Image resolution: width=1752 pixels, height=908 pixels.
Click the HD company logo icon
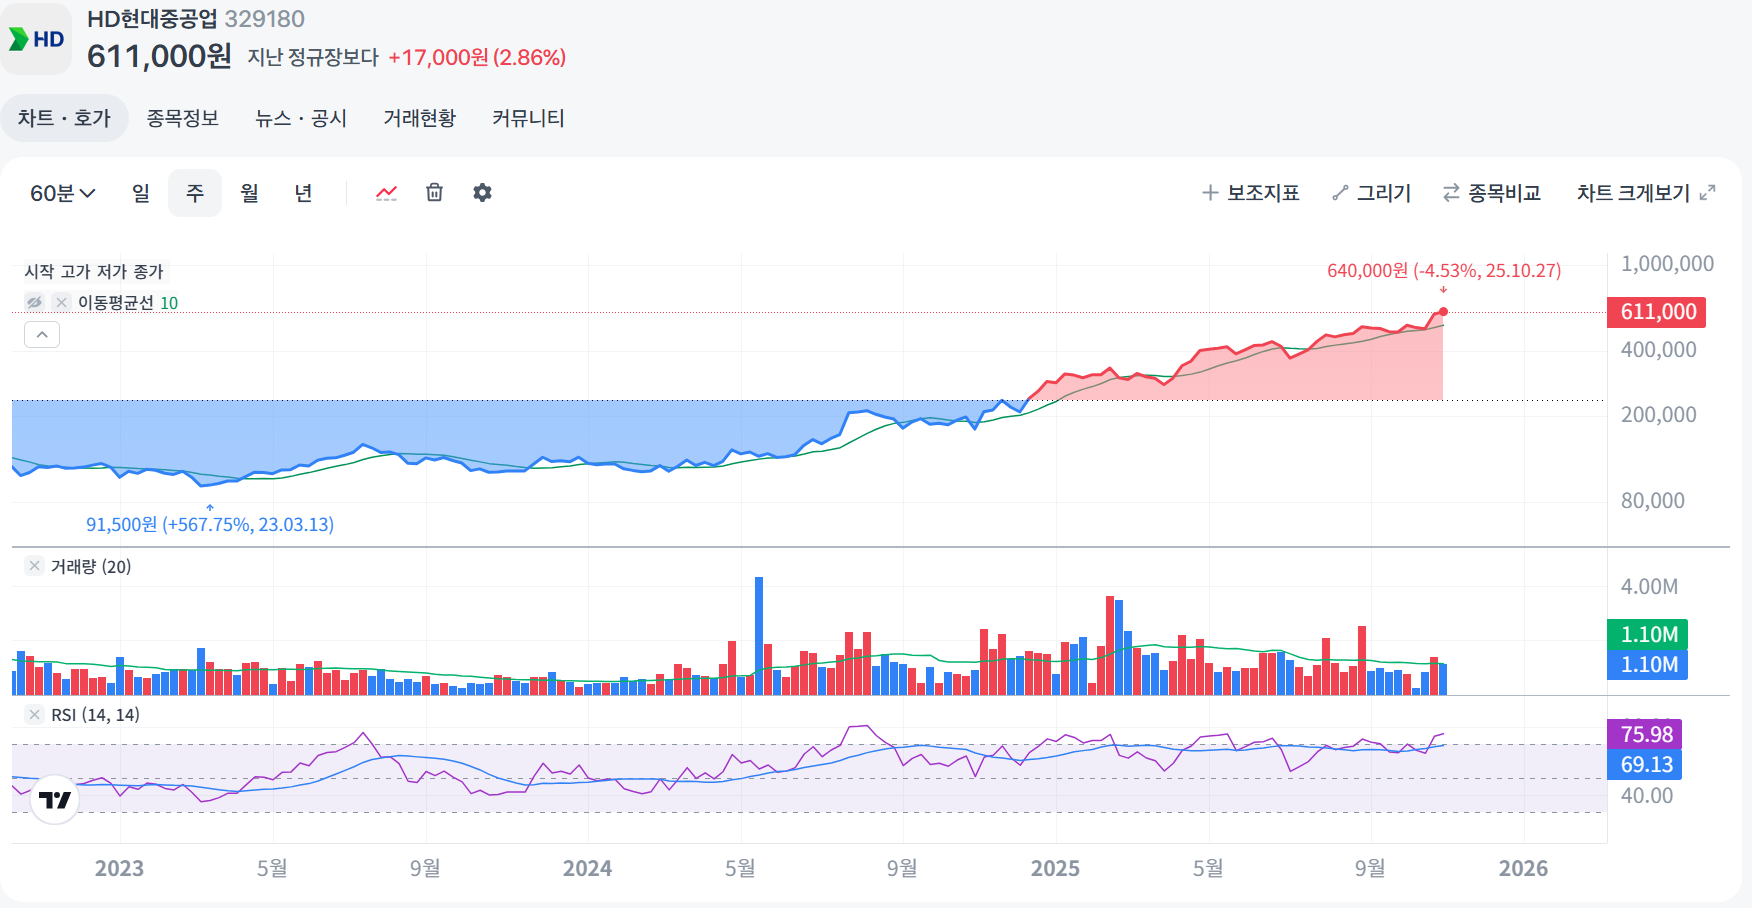pyautogui.click(x=36, y=39)
